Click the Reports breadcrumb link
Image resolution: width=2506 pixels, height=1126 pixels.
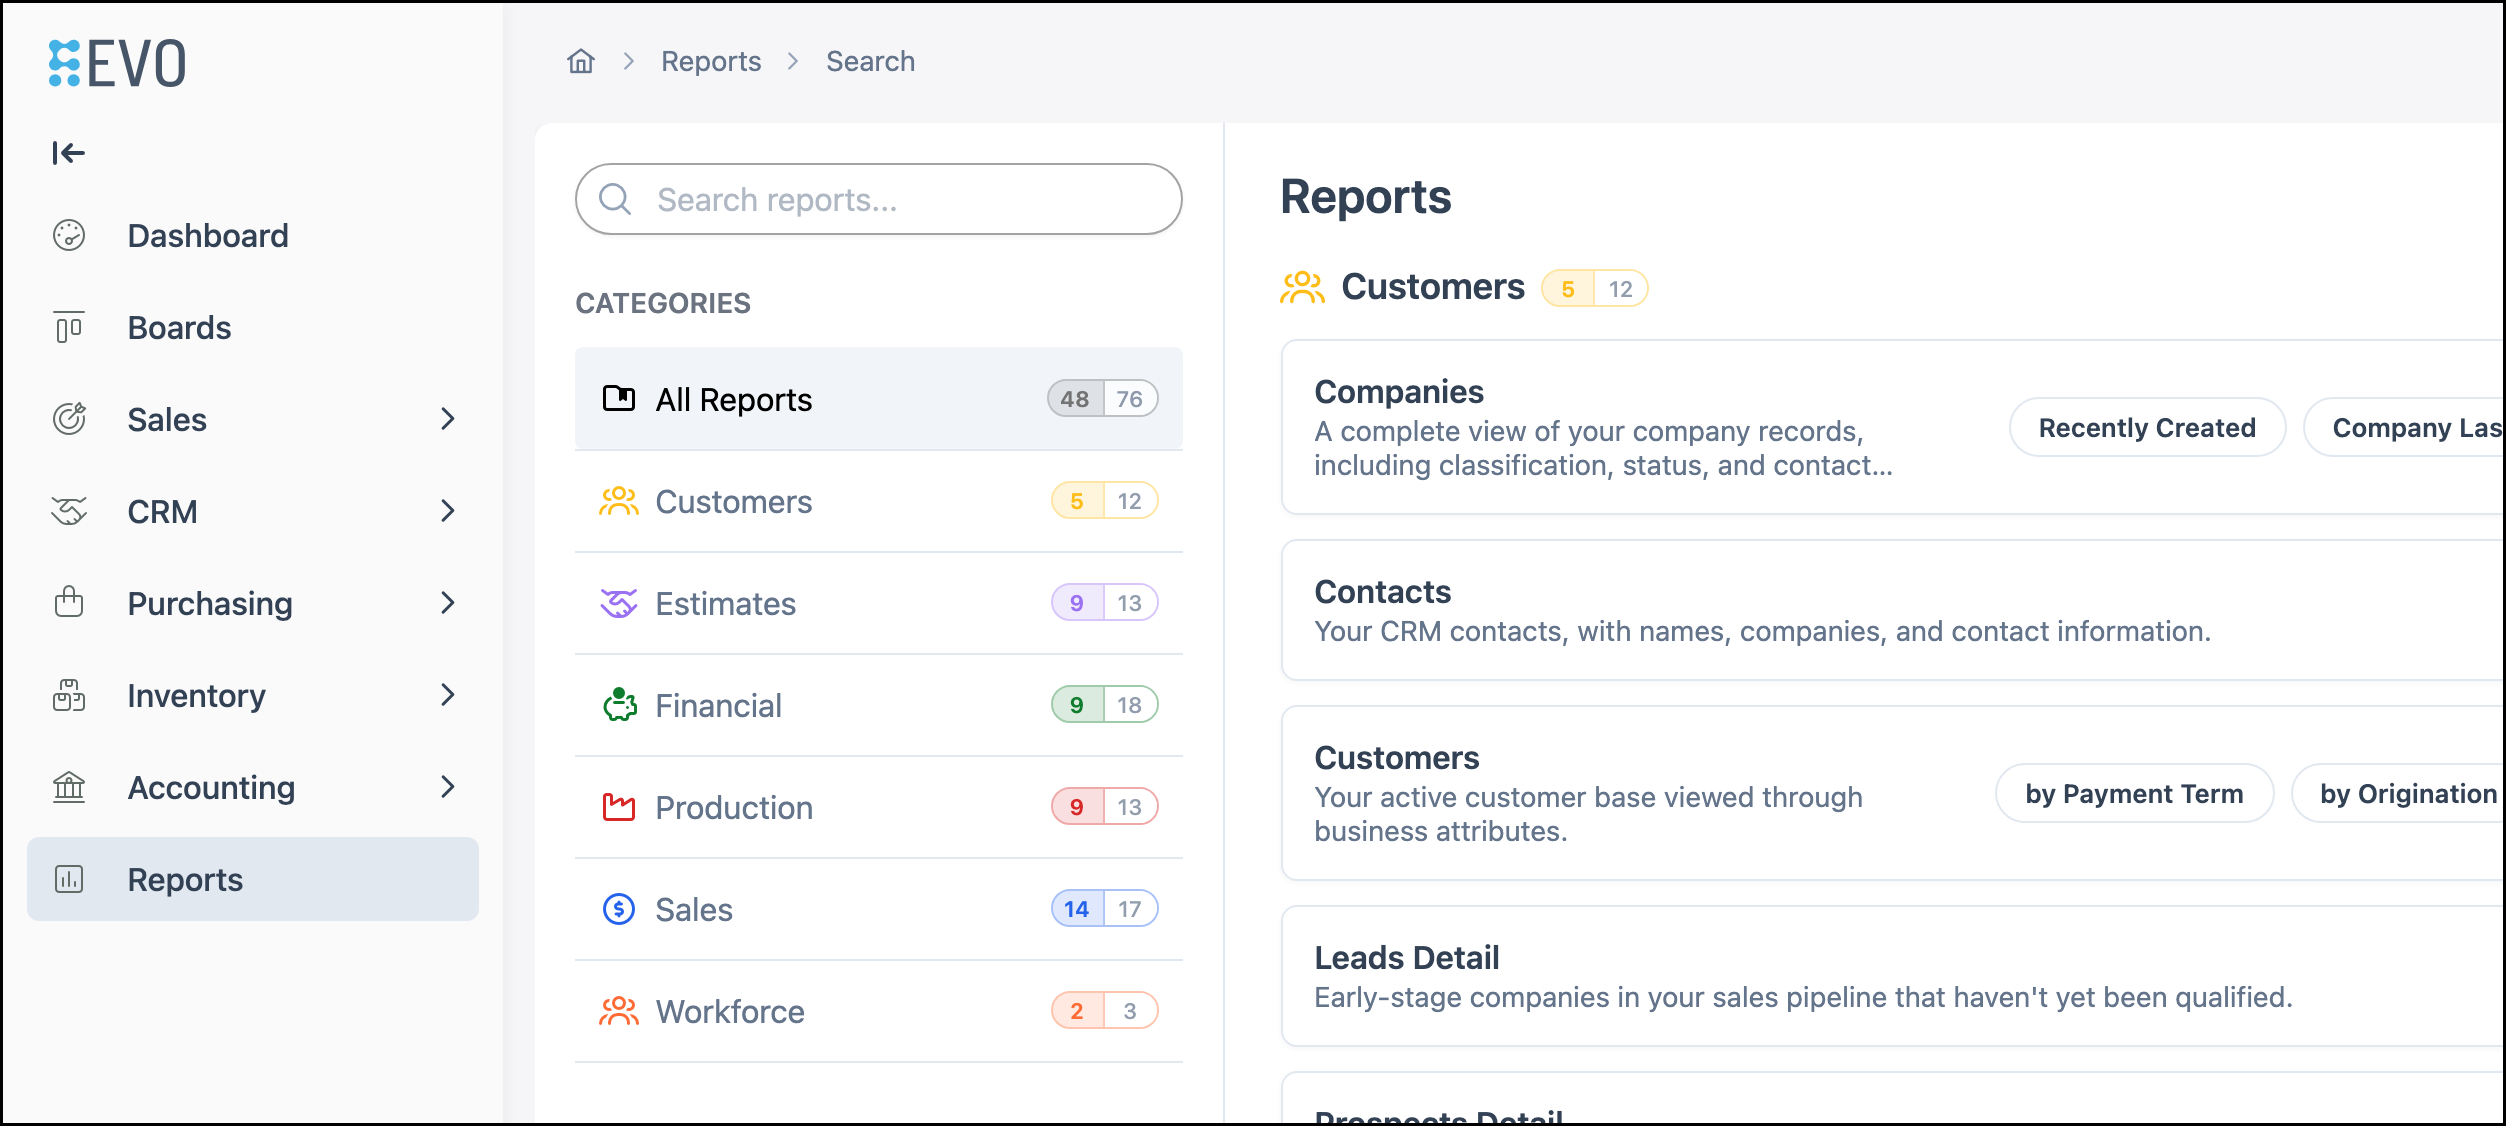[711, 62]
